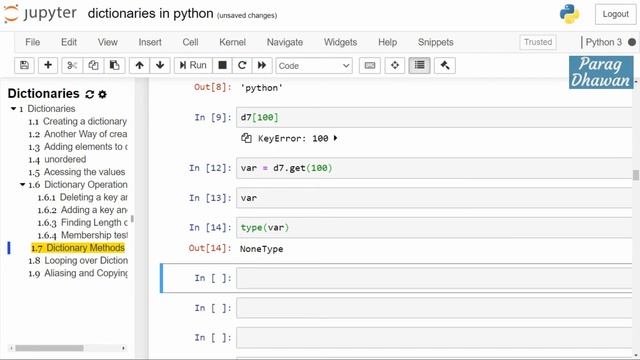Go to 1.9 Aliasing and Copying

(x=78, y=273)
